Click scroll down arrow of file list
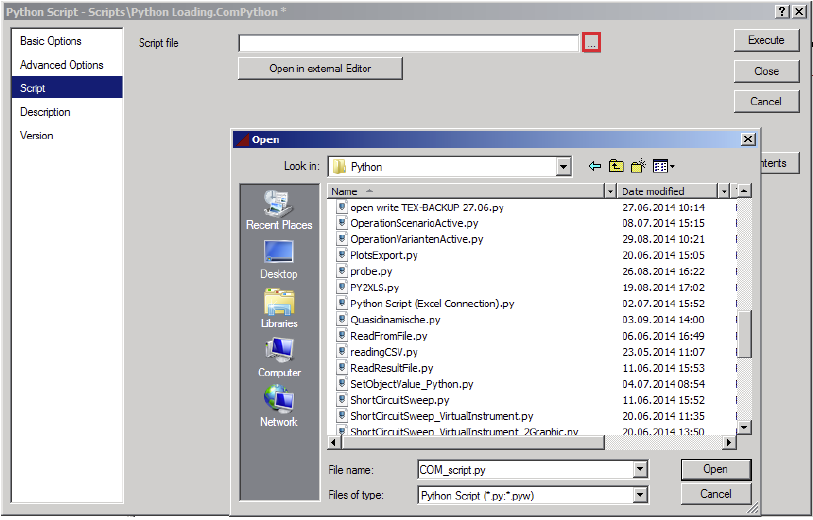The height and width of the screenshot is (520, 813). (744, 427)
